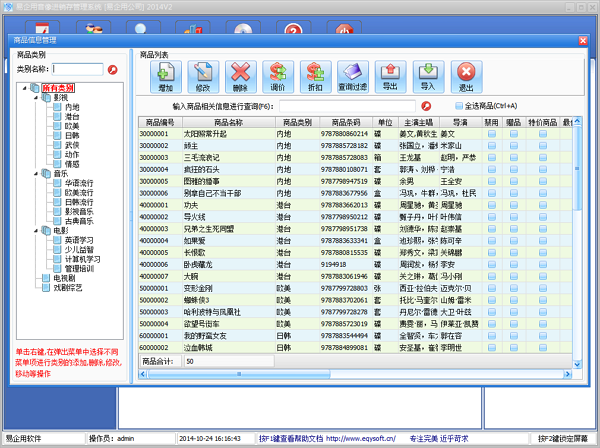This screenshot has height=448, width=600.
Task: Select the row for 变形金刚
Action: (355, 288)
